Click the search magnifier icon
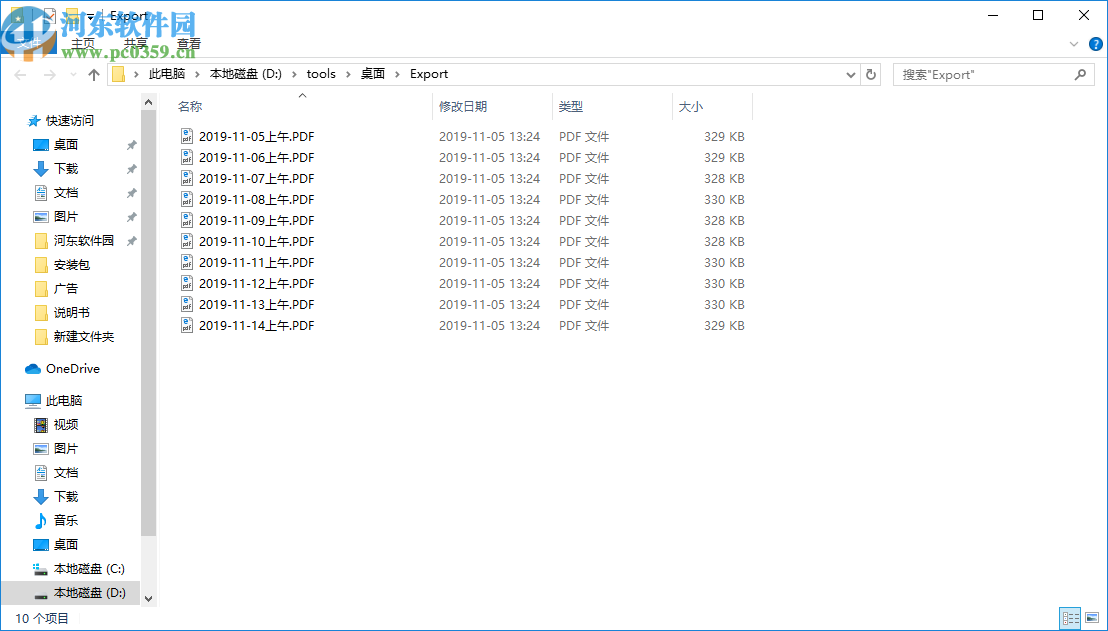 click(1080, 74)
